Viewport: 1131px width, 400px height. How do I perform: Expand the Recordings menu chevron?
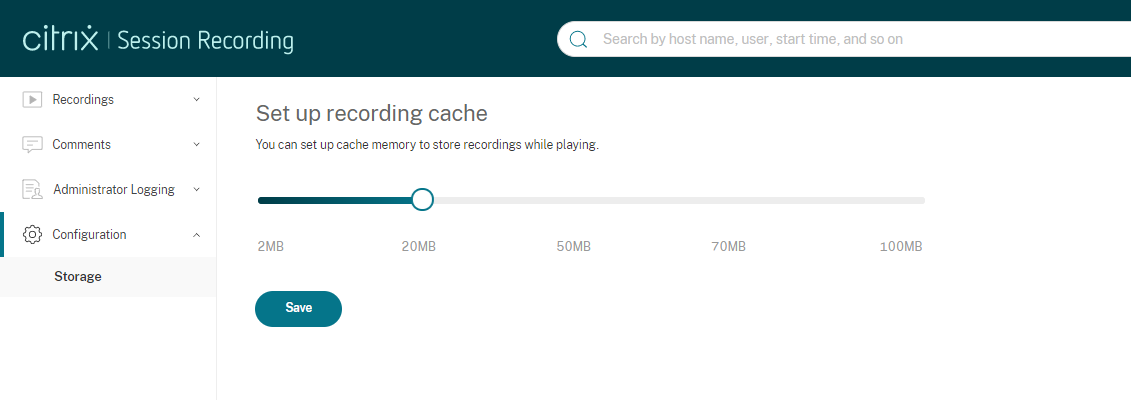[196, 99]
